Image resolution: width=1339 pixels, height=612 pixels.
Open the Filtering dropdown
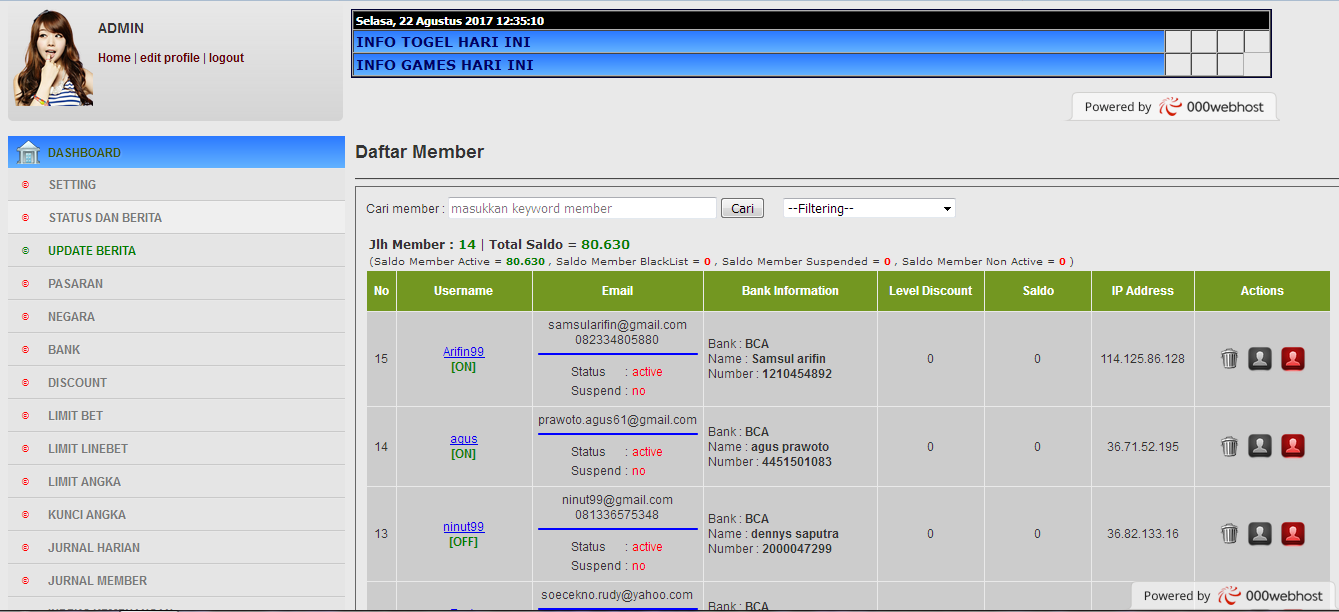coord(869,208)
